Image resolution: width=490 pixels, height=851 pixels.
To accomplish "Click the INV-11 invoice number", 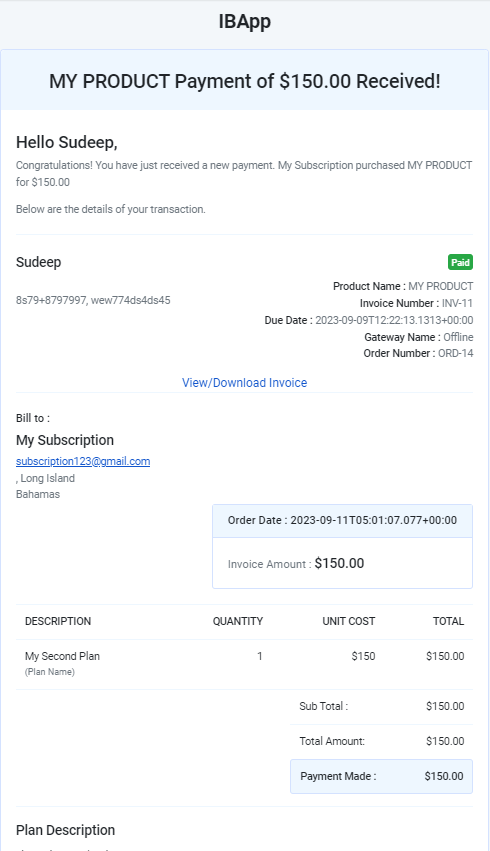I will coord(457,303).
